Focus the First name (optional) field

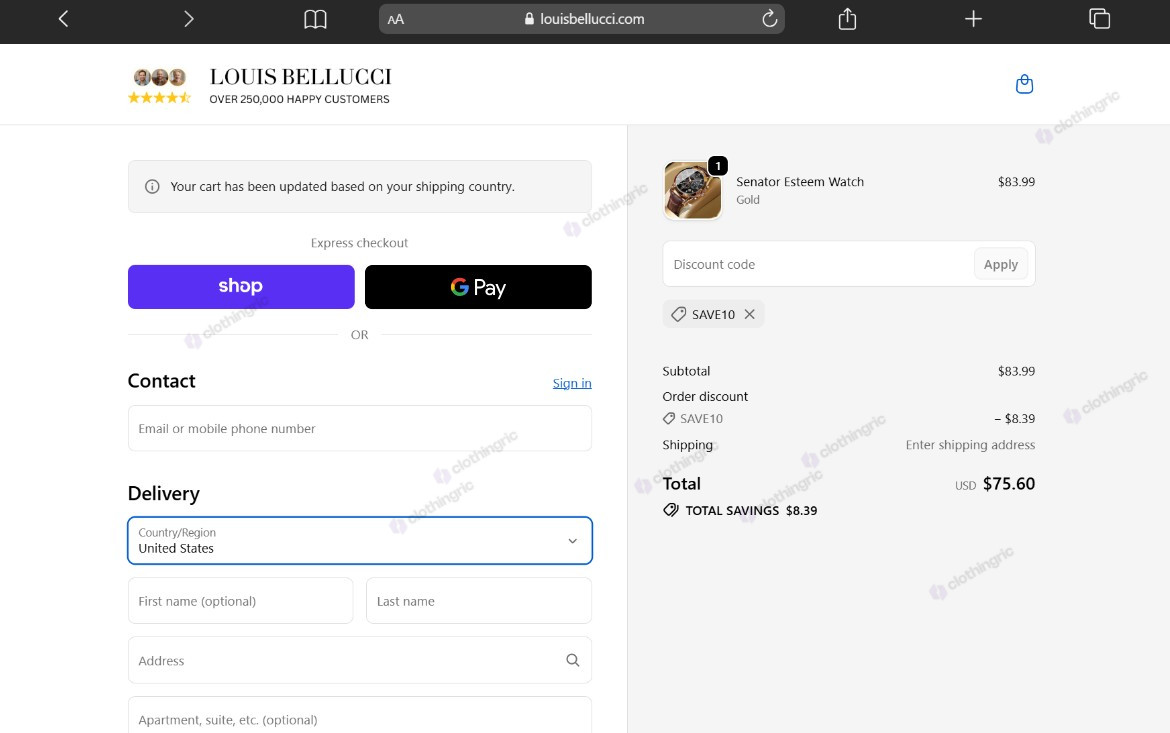[x=240, y=601]
